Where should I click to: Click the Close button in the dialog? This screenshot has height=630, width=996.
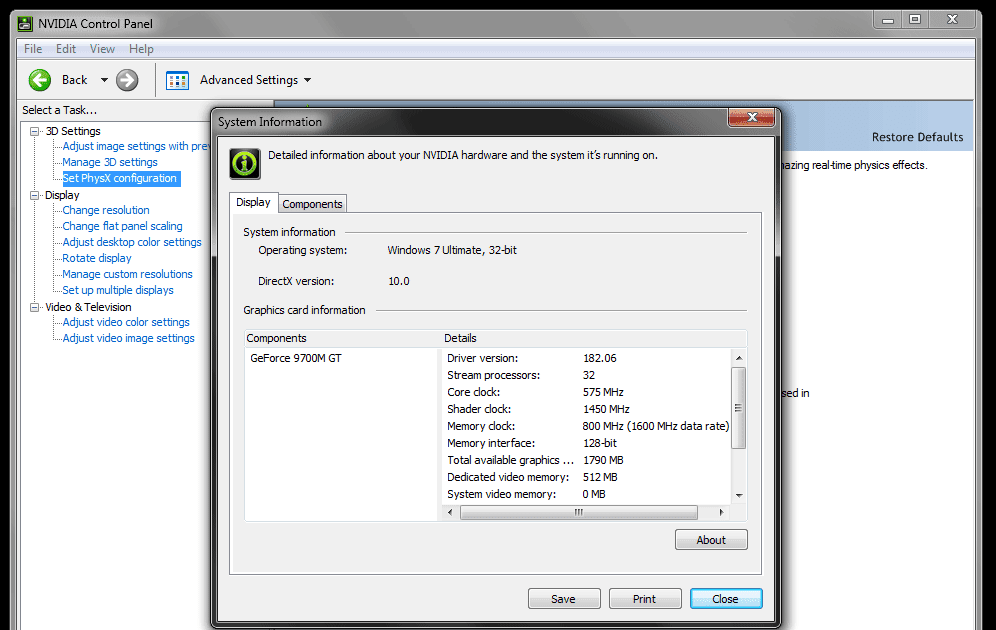point(726,599)
